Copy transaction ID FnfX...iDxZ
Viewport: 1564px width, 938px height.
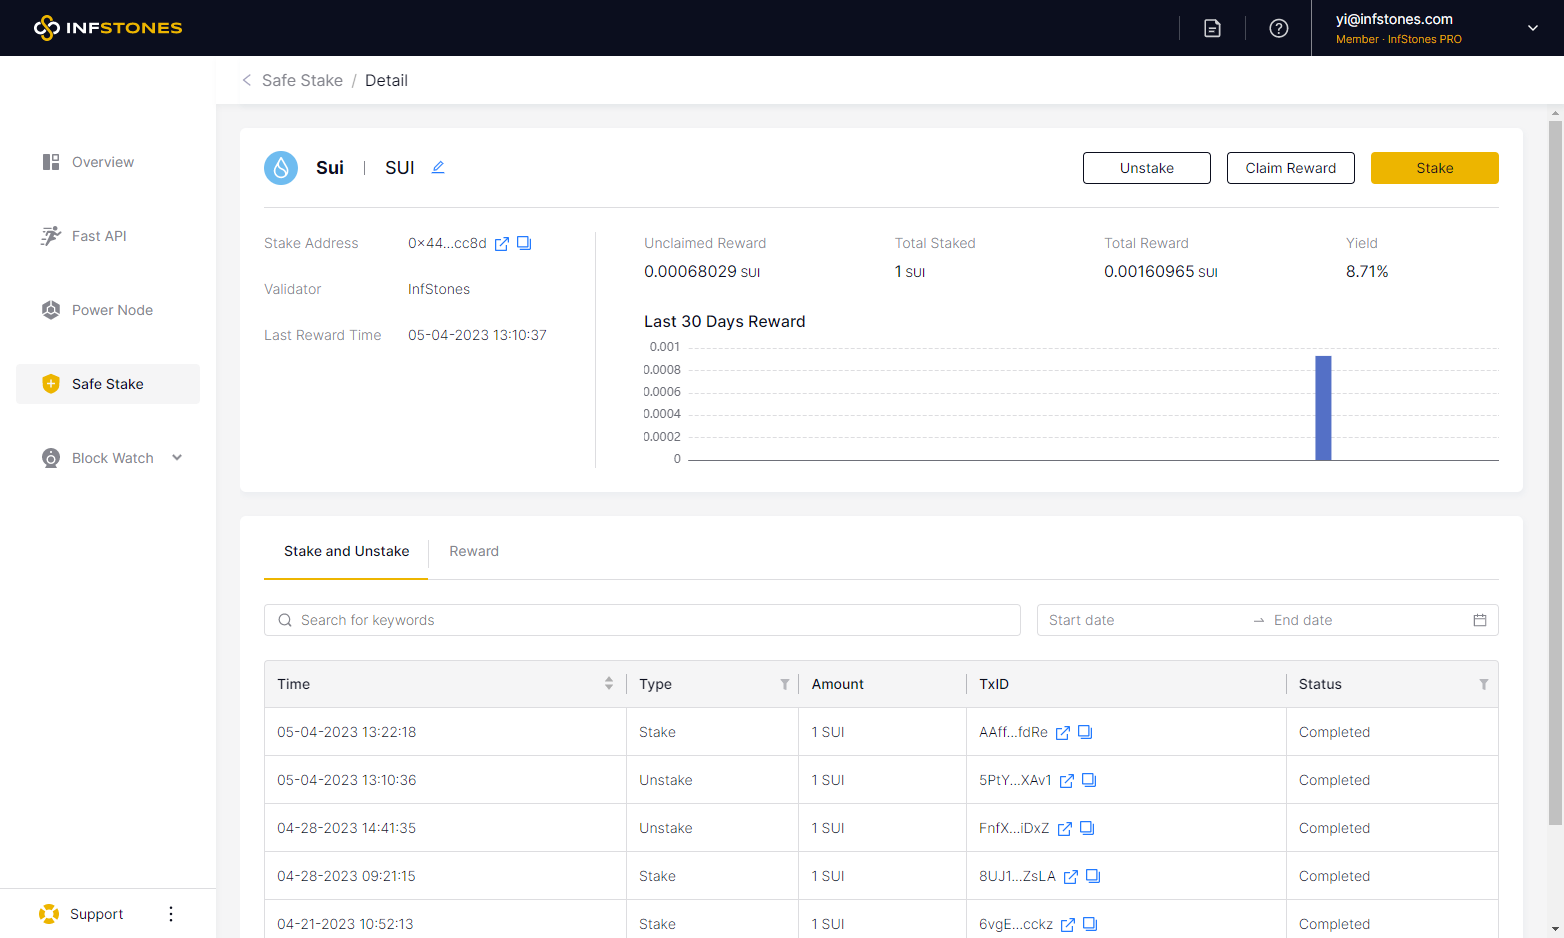tap(1087, 828)
